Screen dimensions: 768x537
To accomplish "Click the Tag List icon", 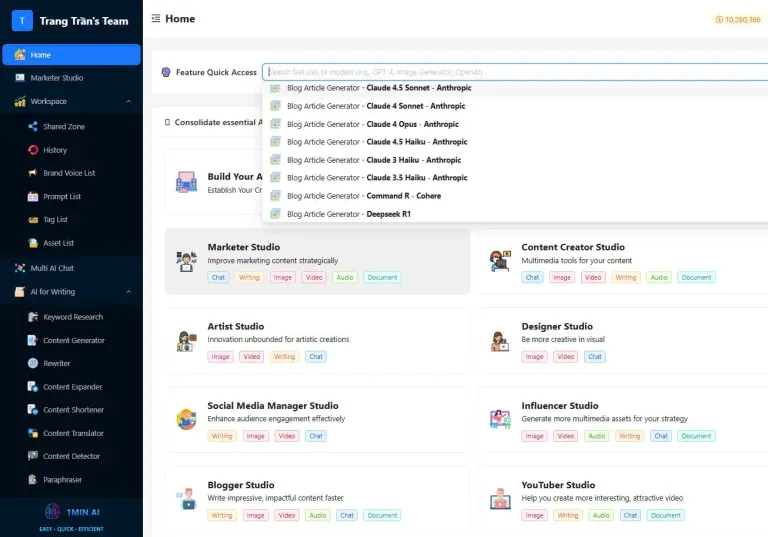I will click(33, 220).
